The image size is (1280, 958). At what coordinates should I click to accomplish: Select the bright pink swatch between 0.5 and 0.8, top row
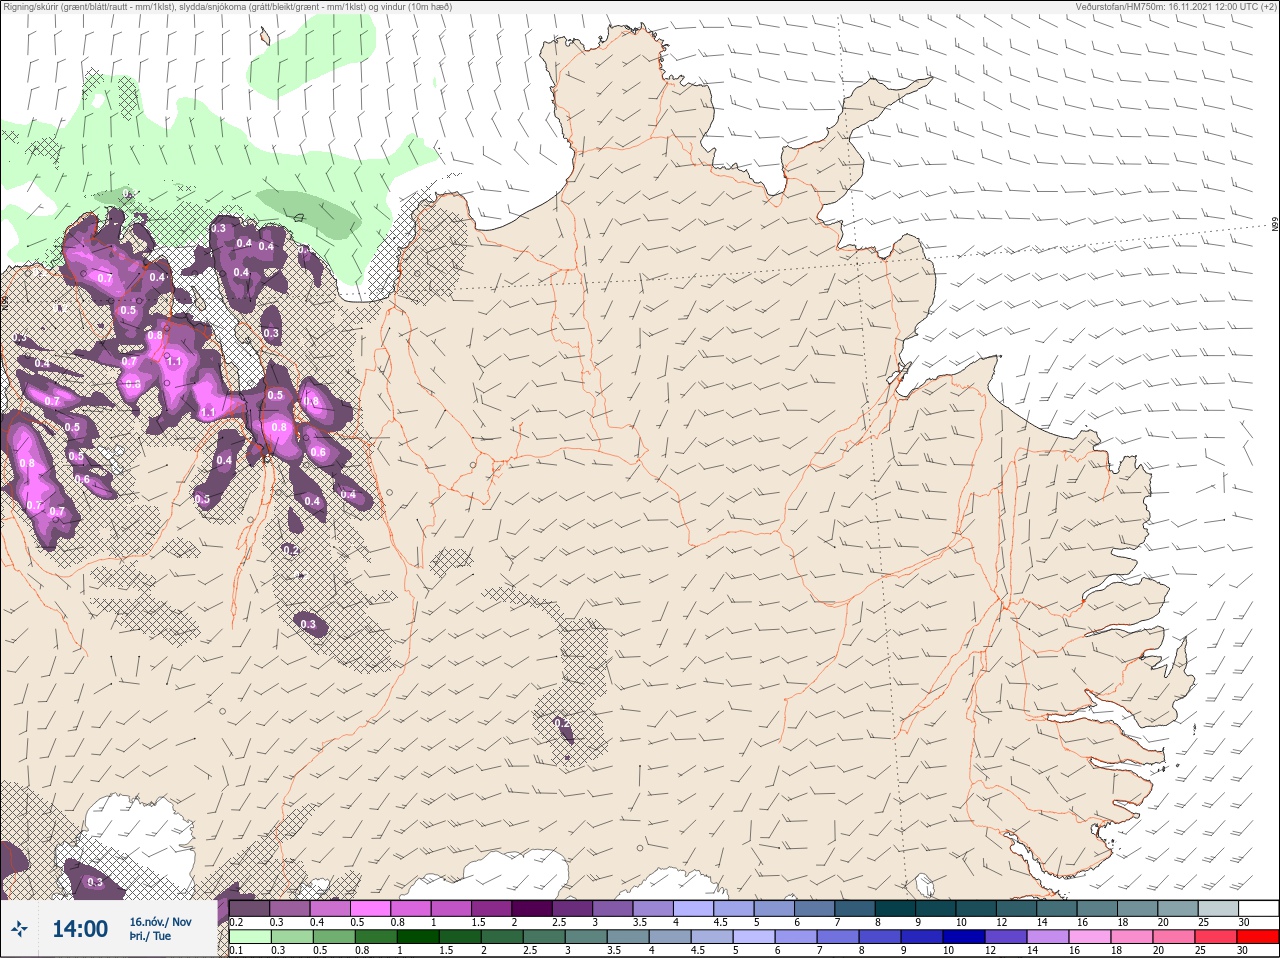click(370, 908)
